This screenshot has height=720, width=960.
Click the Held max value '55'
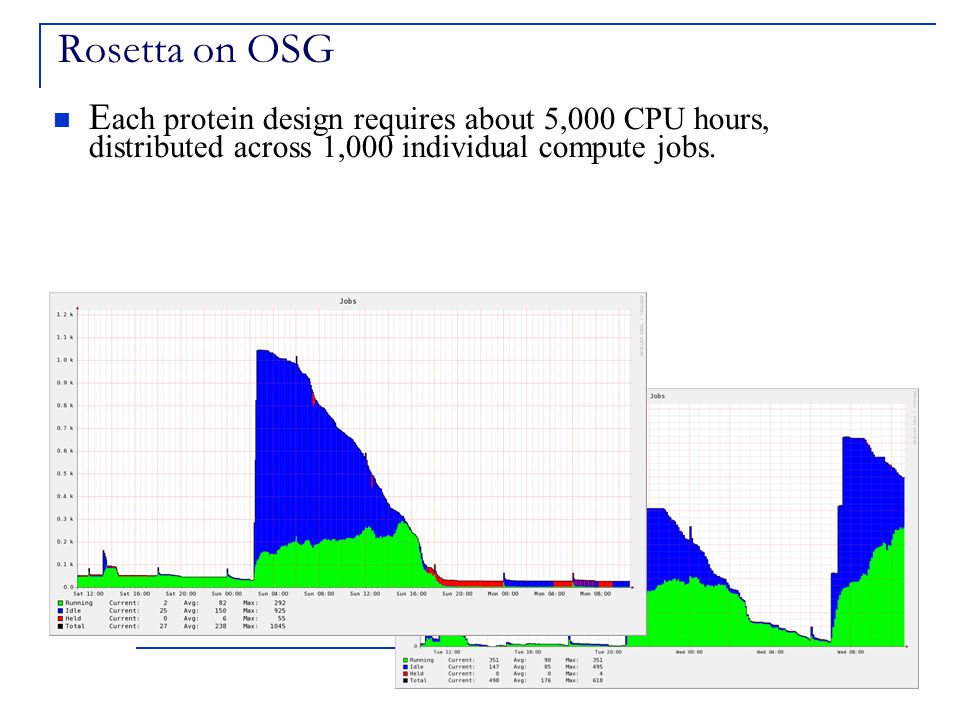click(282, 618)
